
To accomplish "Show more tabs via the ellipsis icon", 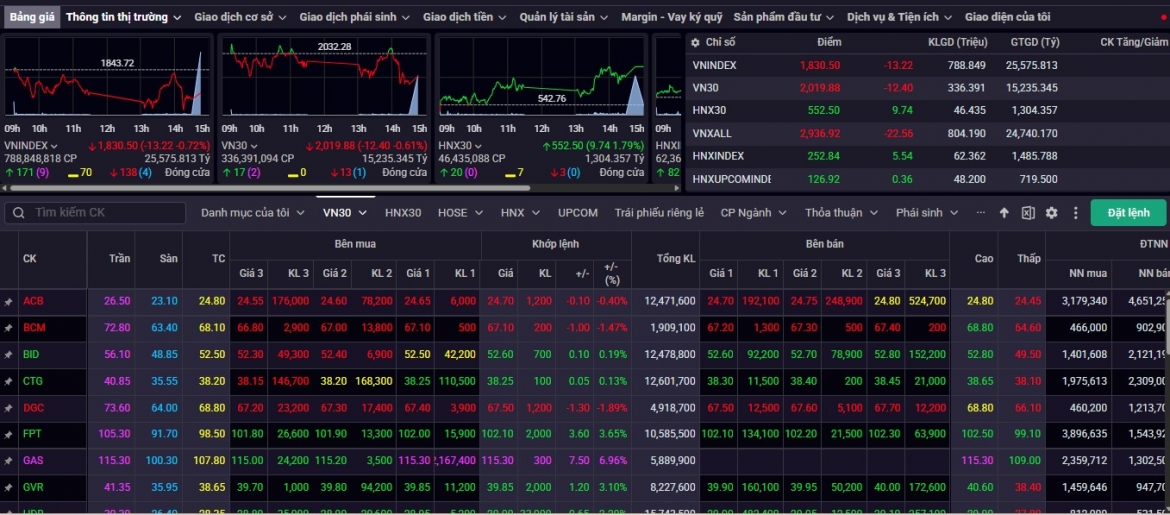I will [x=980, y=213].
